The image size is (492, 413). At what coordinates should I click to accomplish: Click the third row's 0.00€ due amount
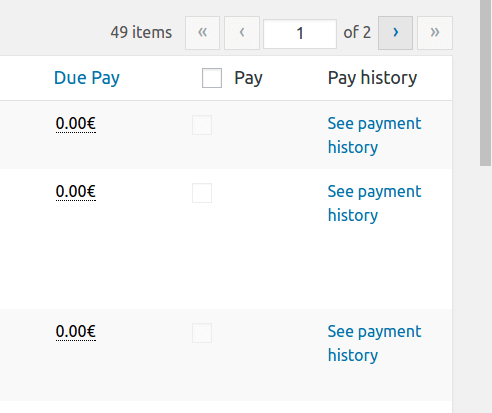76,332
